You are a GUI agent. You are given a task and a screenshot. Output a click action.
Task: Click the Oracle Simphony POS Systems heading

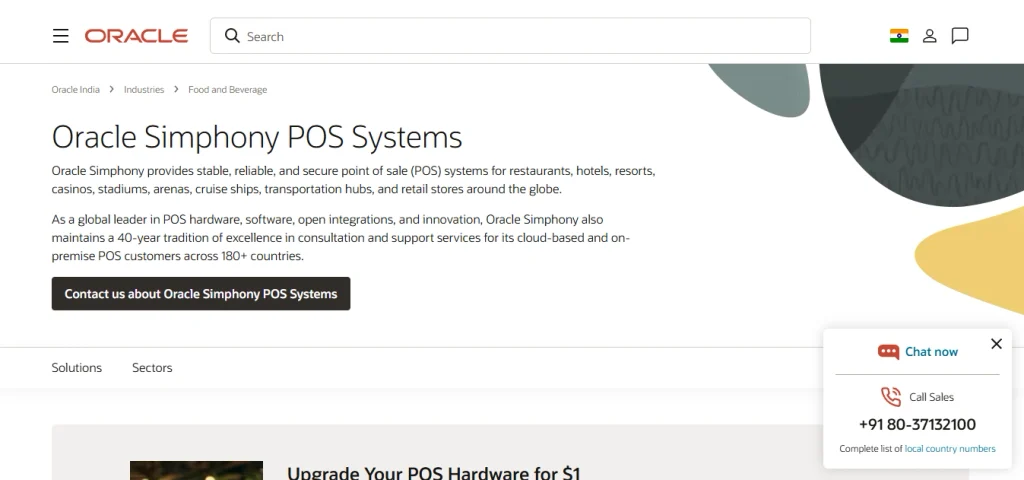pos(257,137)
